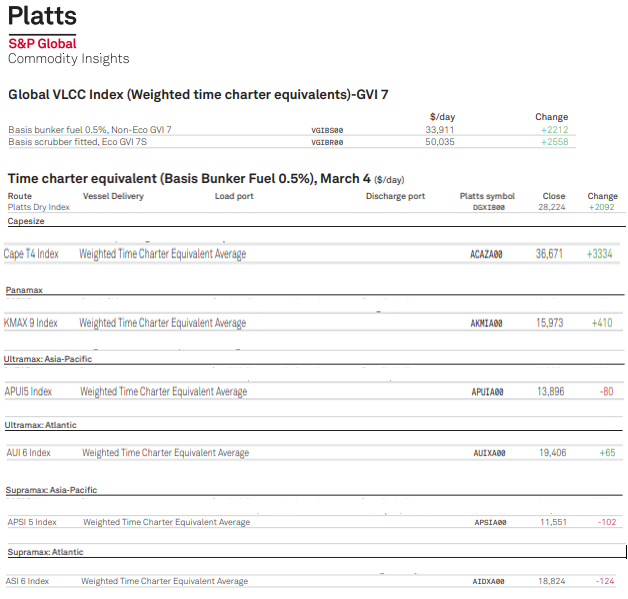The height and width of the screenshot is (599, 628).
Task: Click the APSI 5 Index label
Action: [x=32, y=522]
